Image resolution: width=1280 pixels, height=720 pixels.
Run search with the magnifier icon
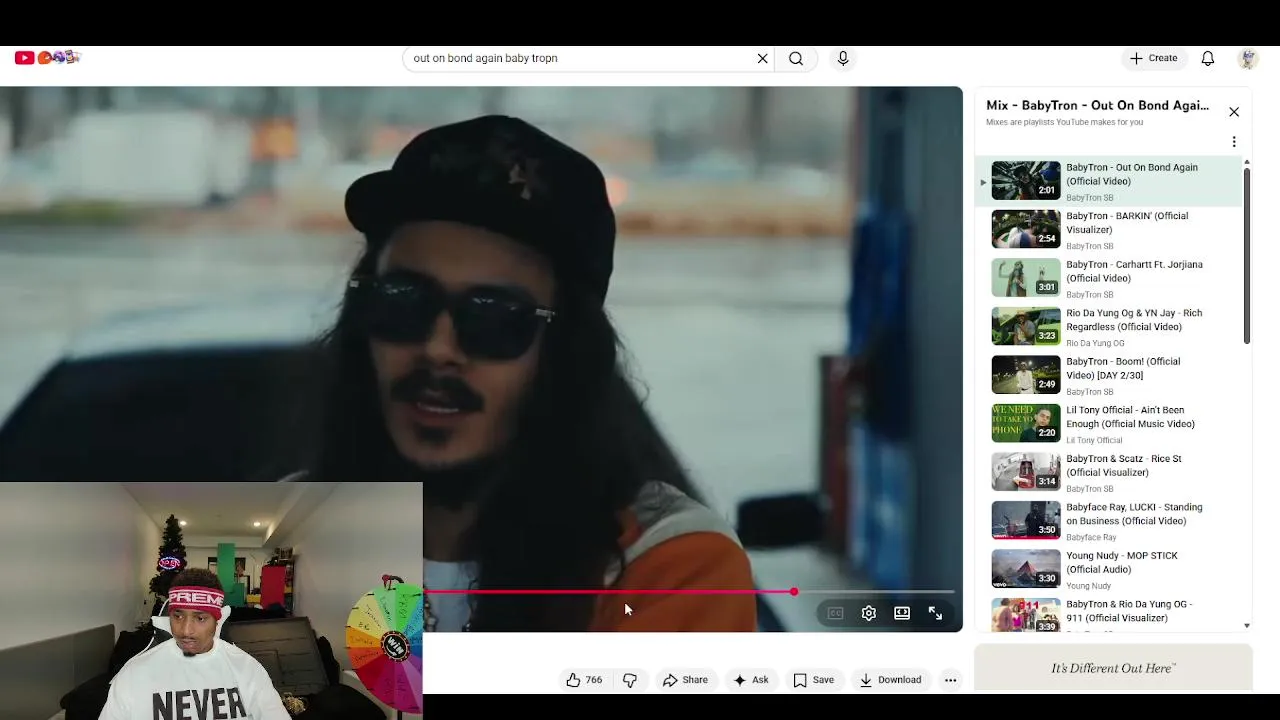796,59
